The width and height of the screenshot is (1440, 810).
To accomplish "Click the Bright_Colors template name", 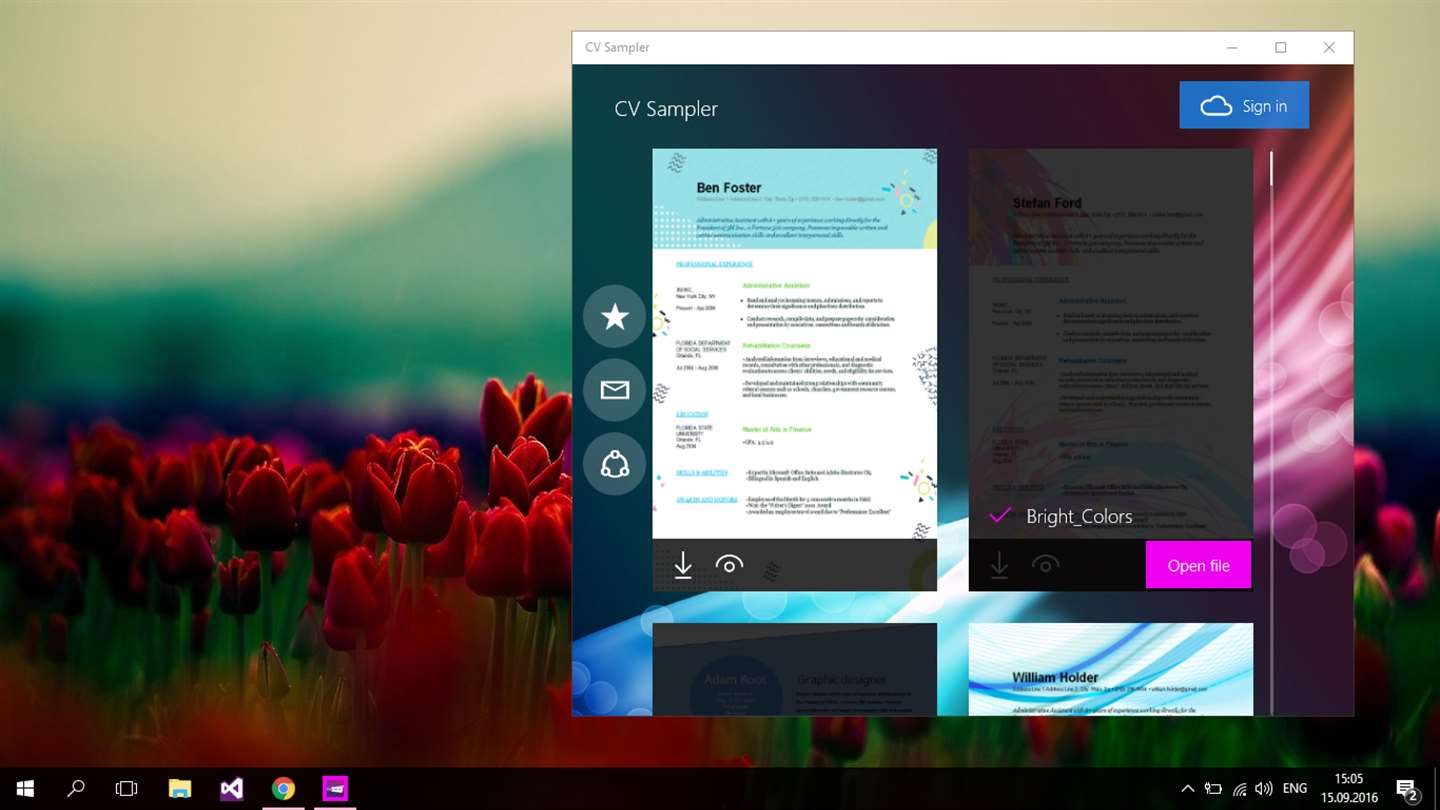I will click(1079, 516).
